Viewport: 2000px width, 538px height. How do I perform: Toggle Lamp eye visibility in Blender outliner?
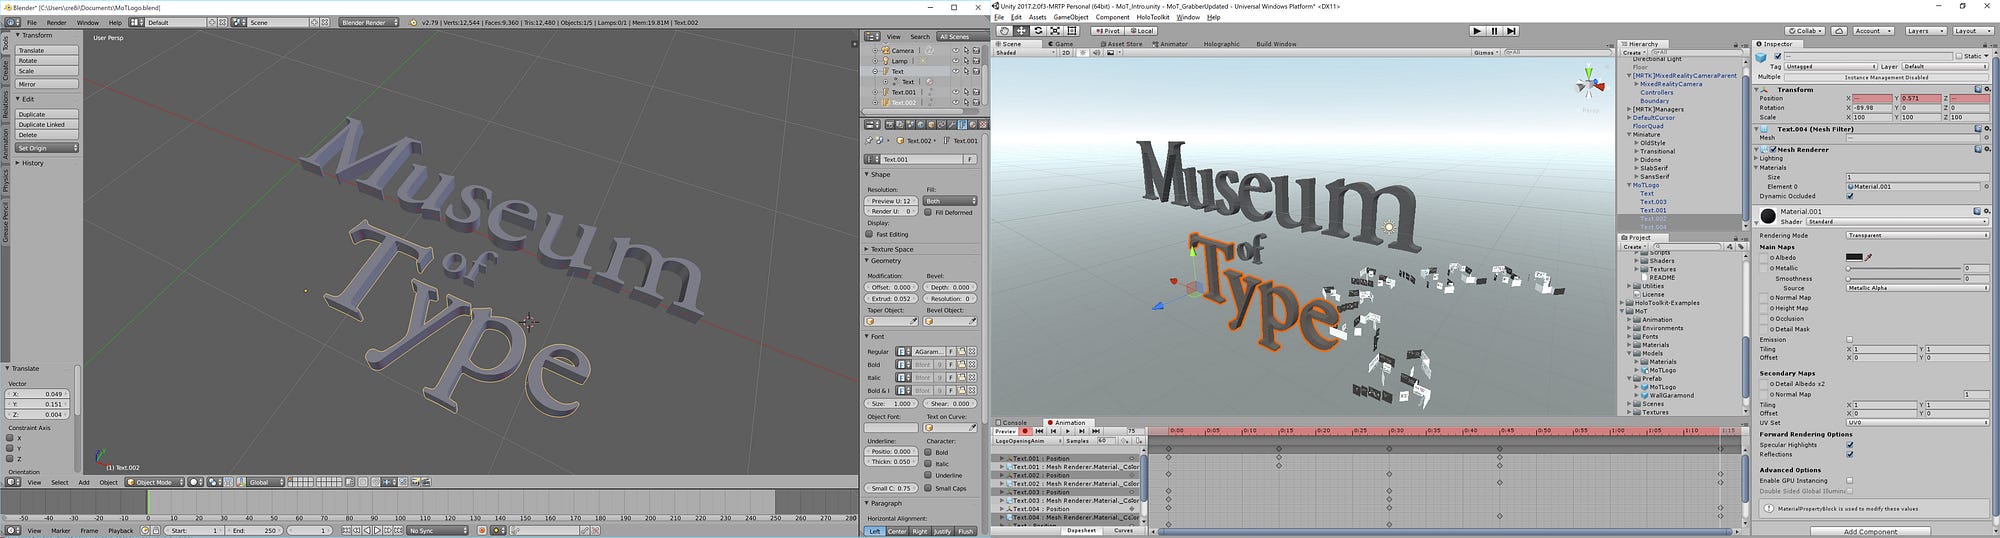955,61
